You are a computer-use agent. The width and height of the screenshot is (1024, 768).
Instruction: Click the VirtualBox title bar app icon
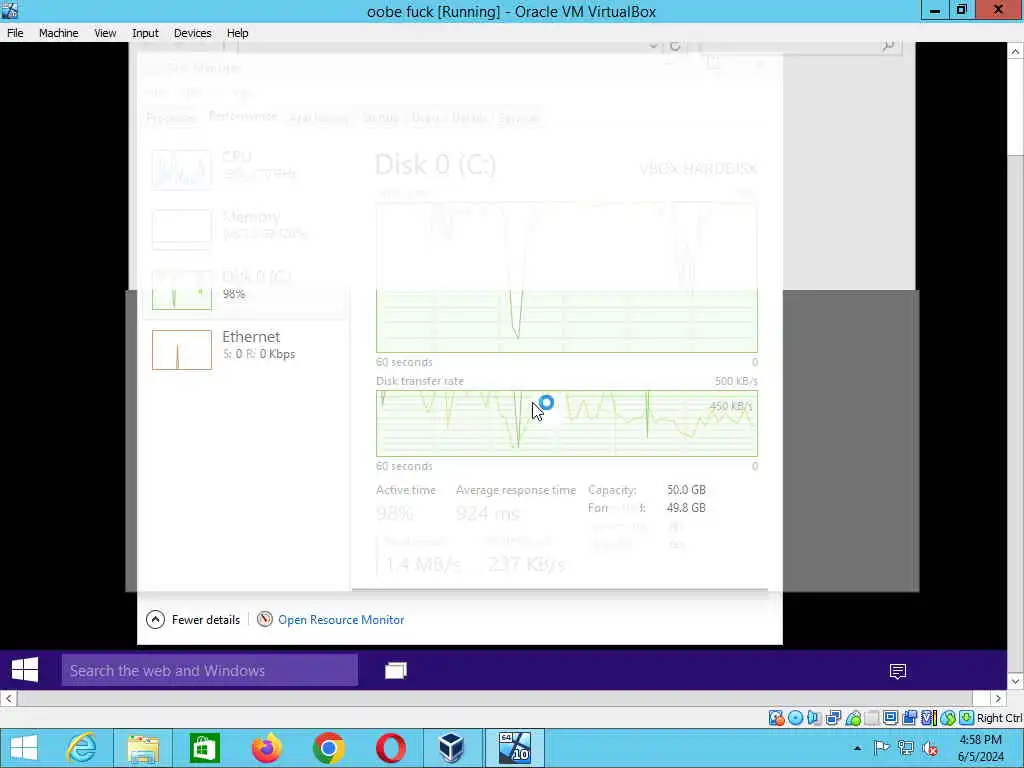(x=10, y=10)
